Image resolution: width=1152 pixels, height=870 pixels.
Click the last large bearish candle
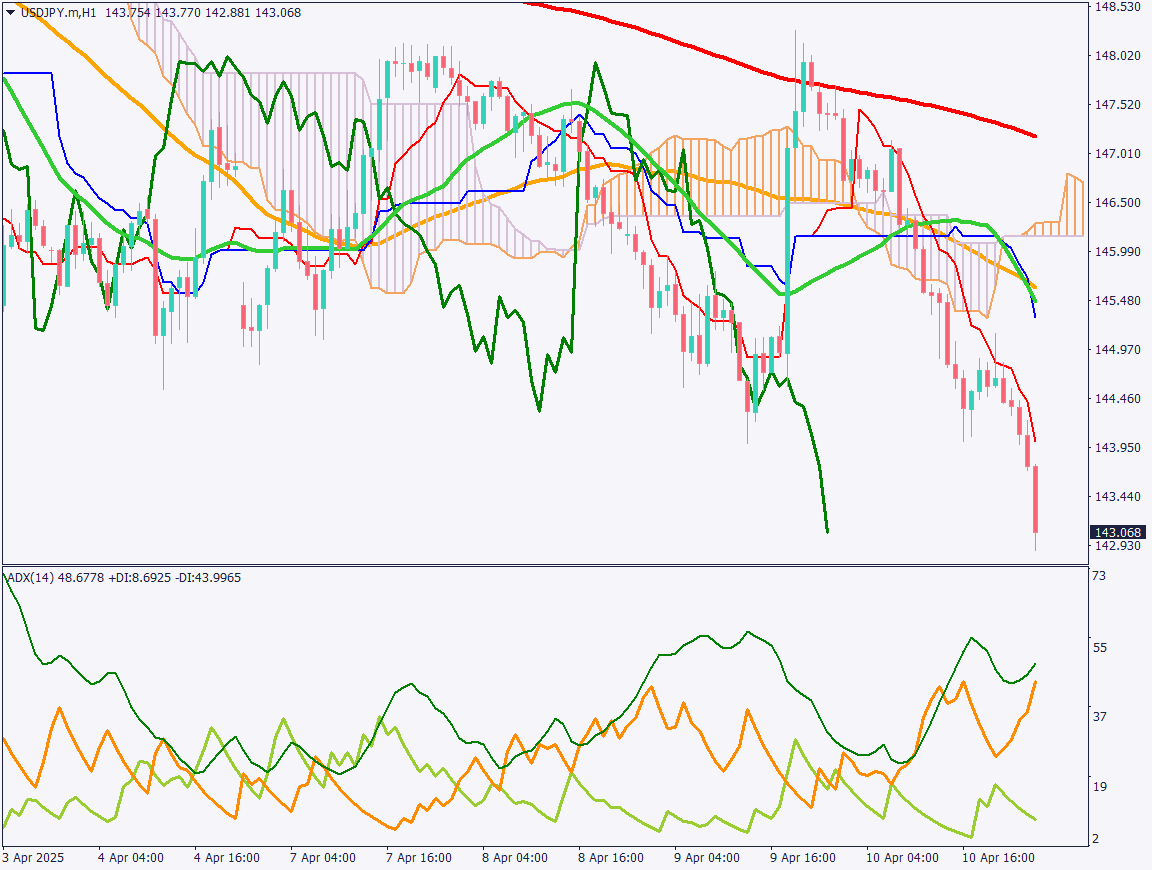click(x=1036, y=498)
